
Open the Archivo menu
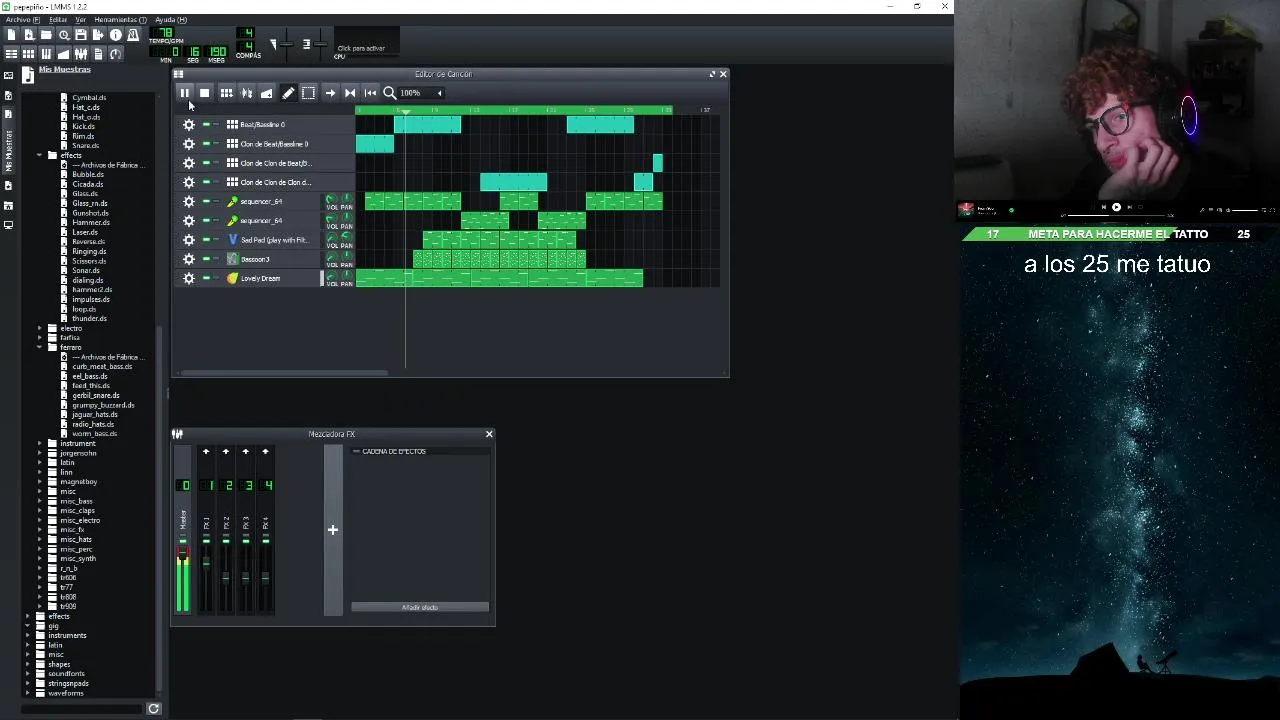[x=22, y=19]
